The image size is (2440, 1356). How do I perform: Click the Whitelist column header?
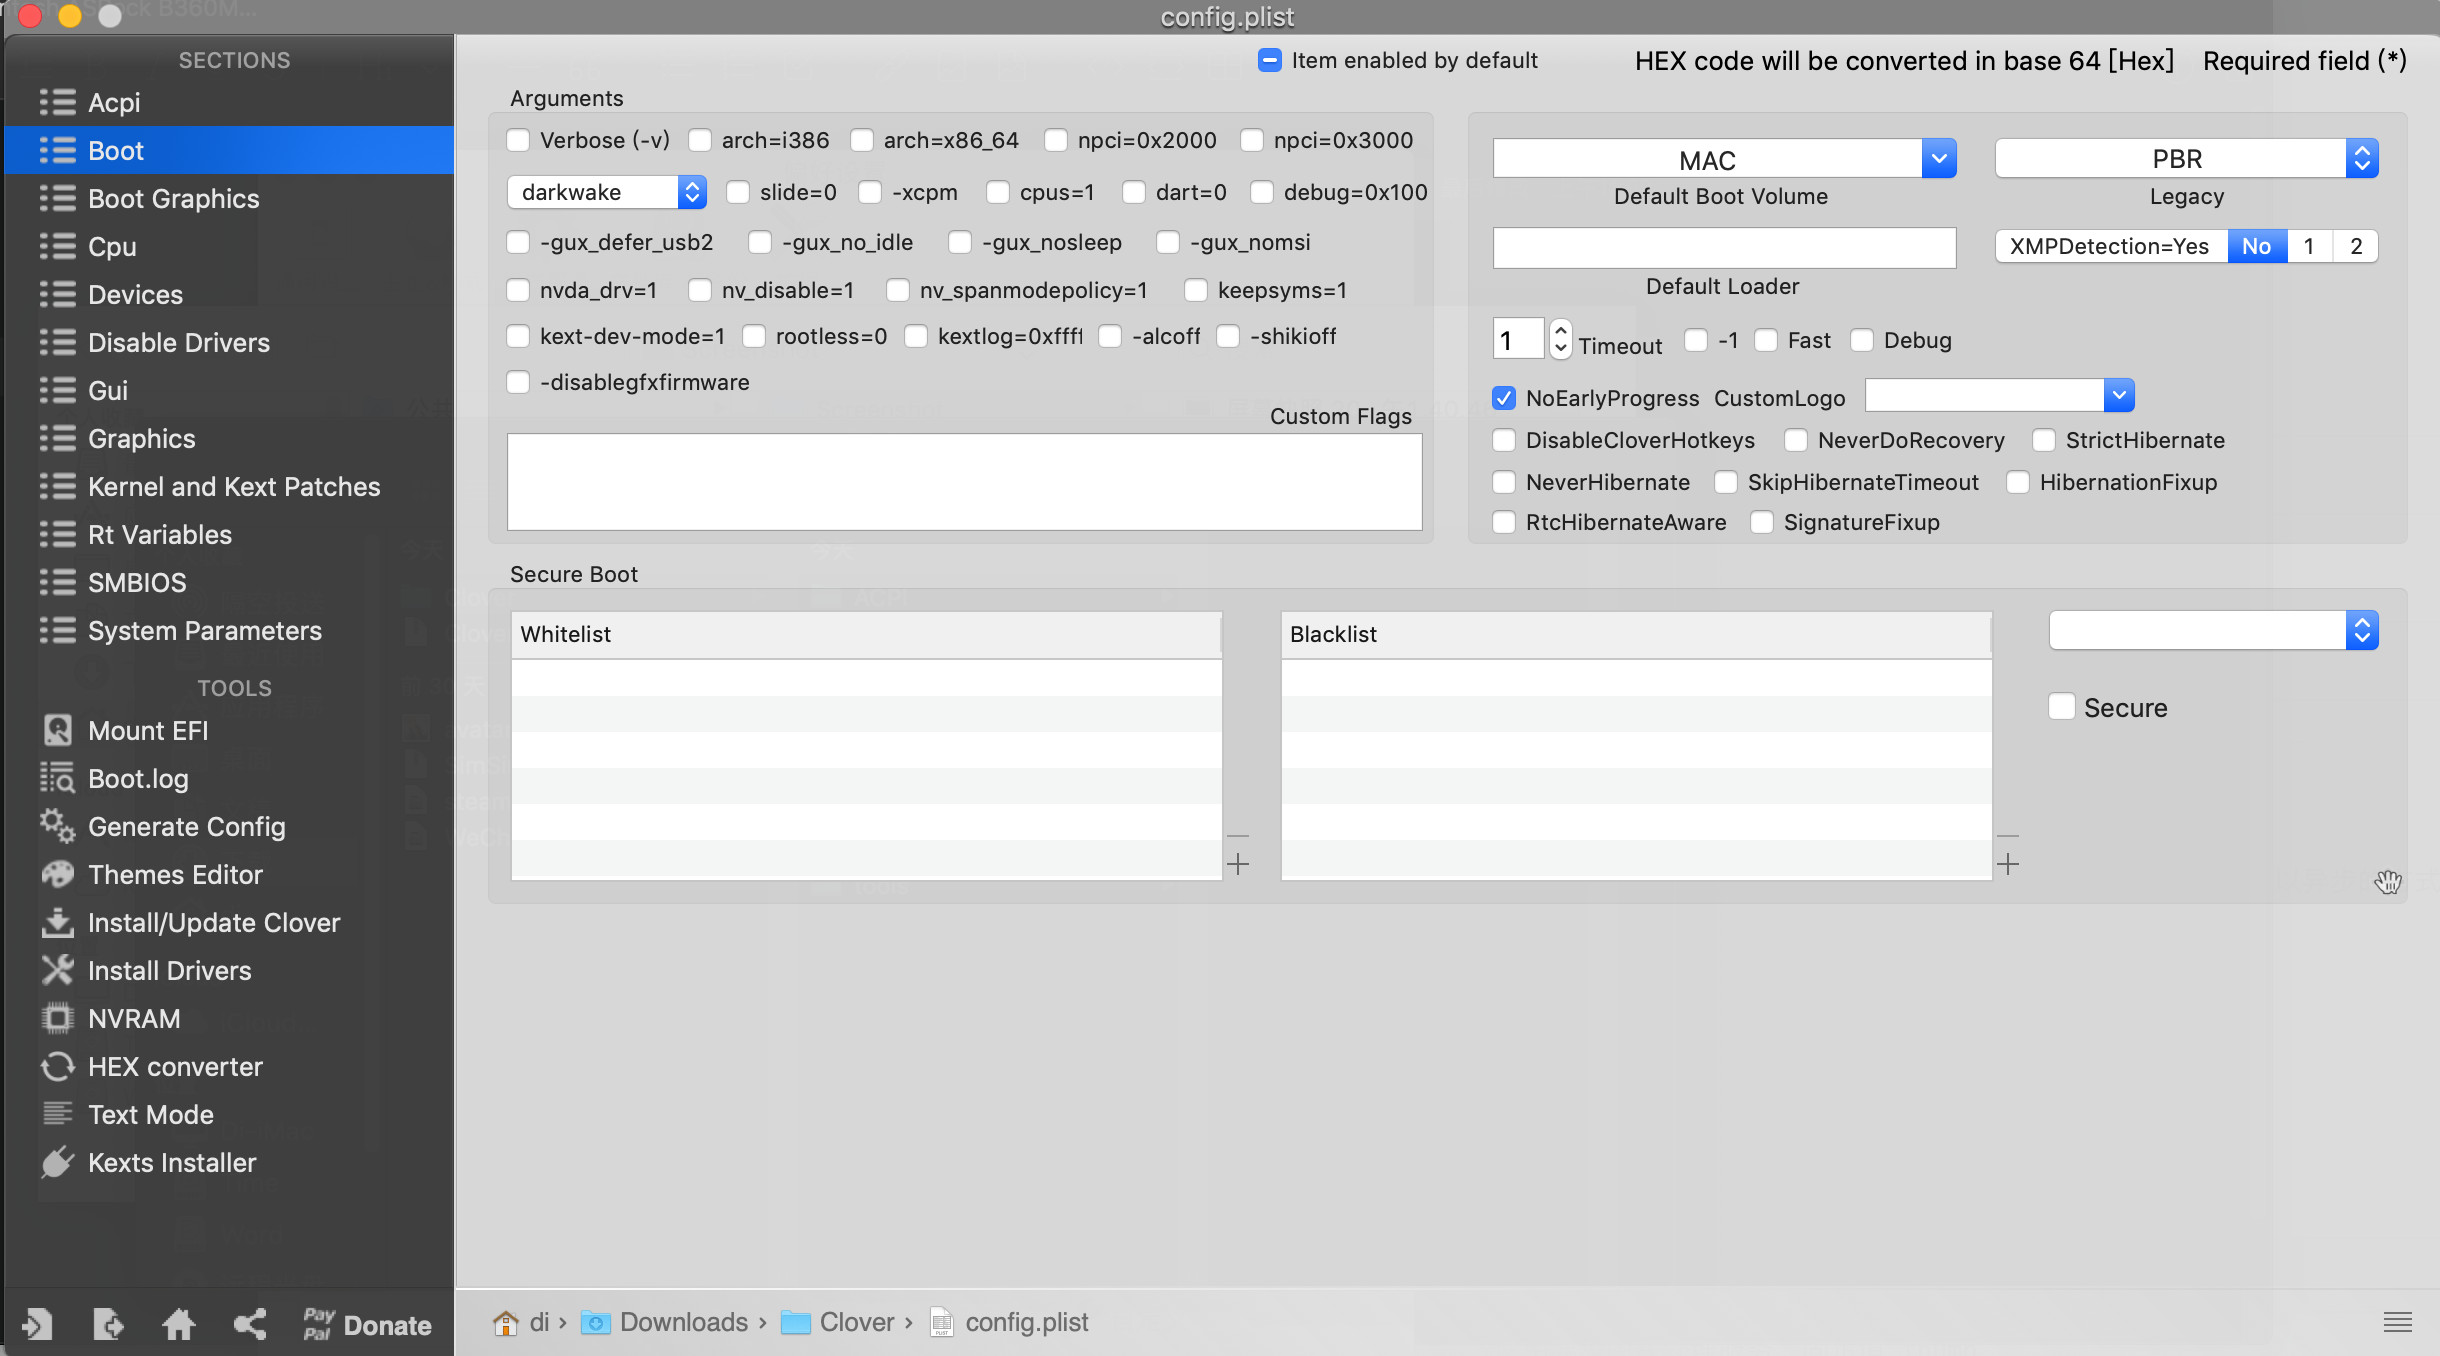866,635
